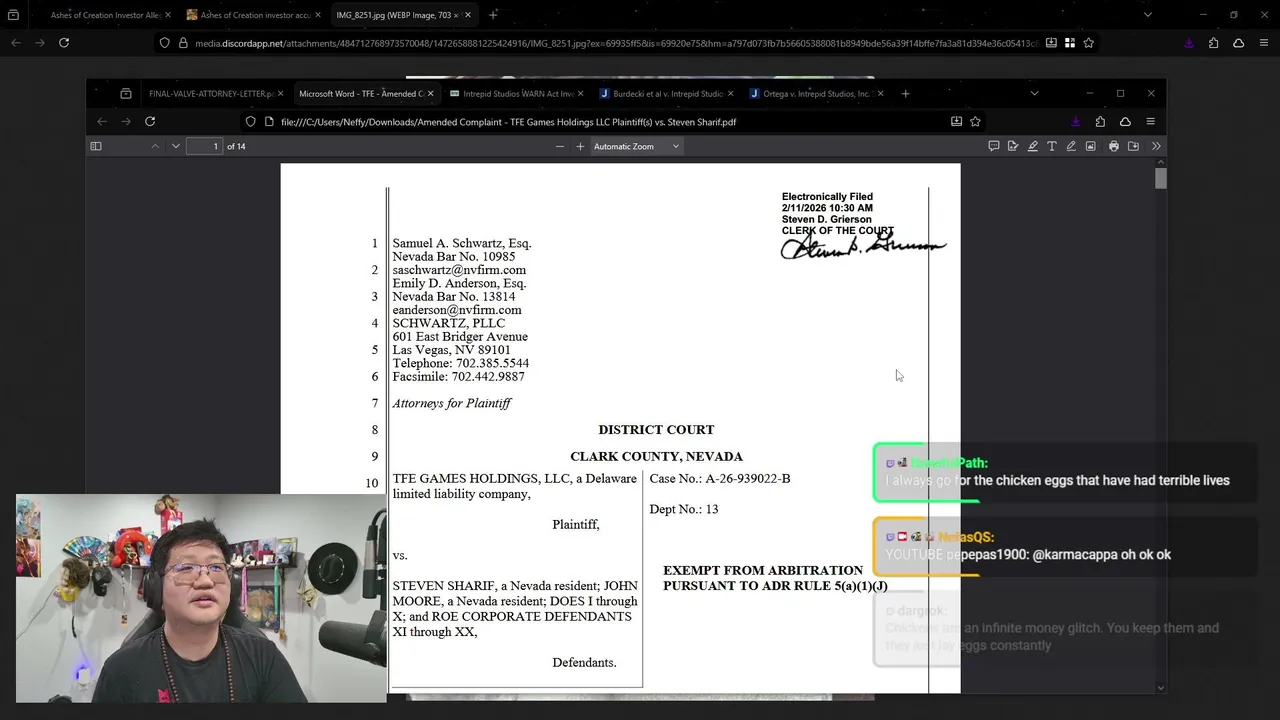This screenshot has width=1280, height=720.
Task: Select the PDF add-text tool
Action: click(x=1052, y=146)
